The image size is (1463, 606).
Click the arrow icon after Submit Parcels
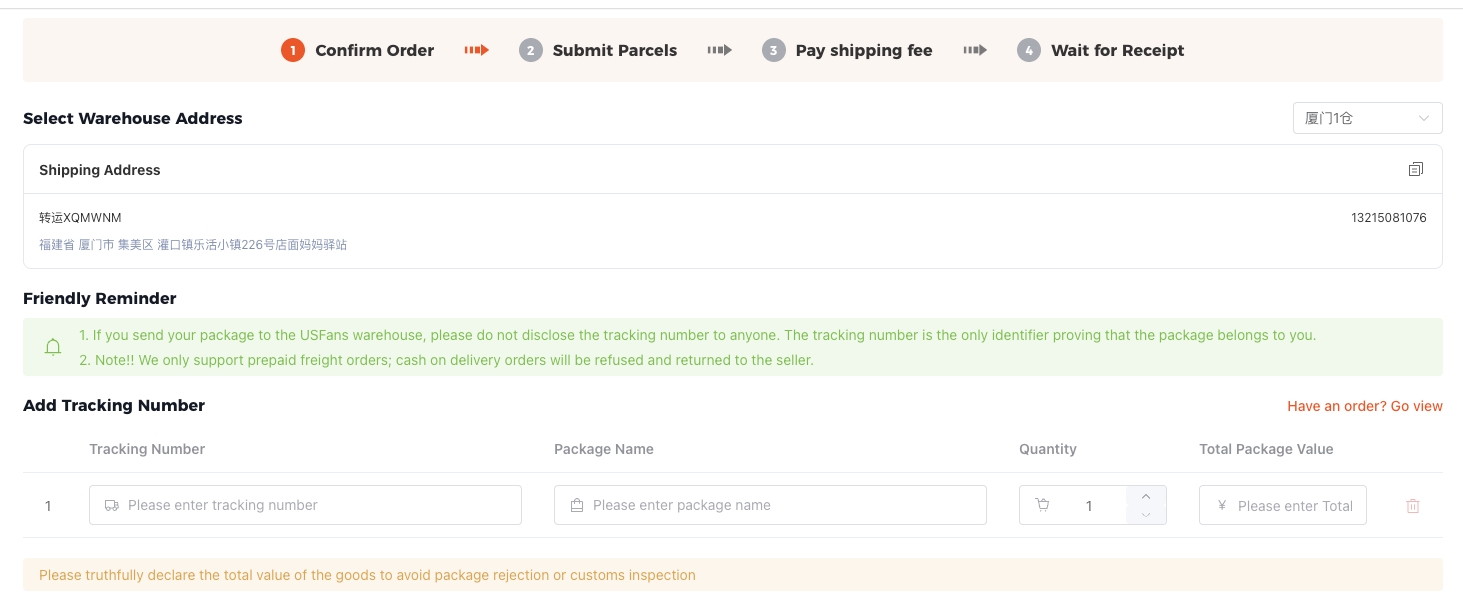point(719,50)
